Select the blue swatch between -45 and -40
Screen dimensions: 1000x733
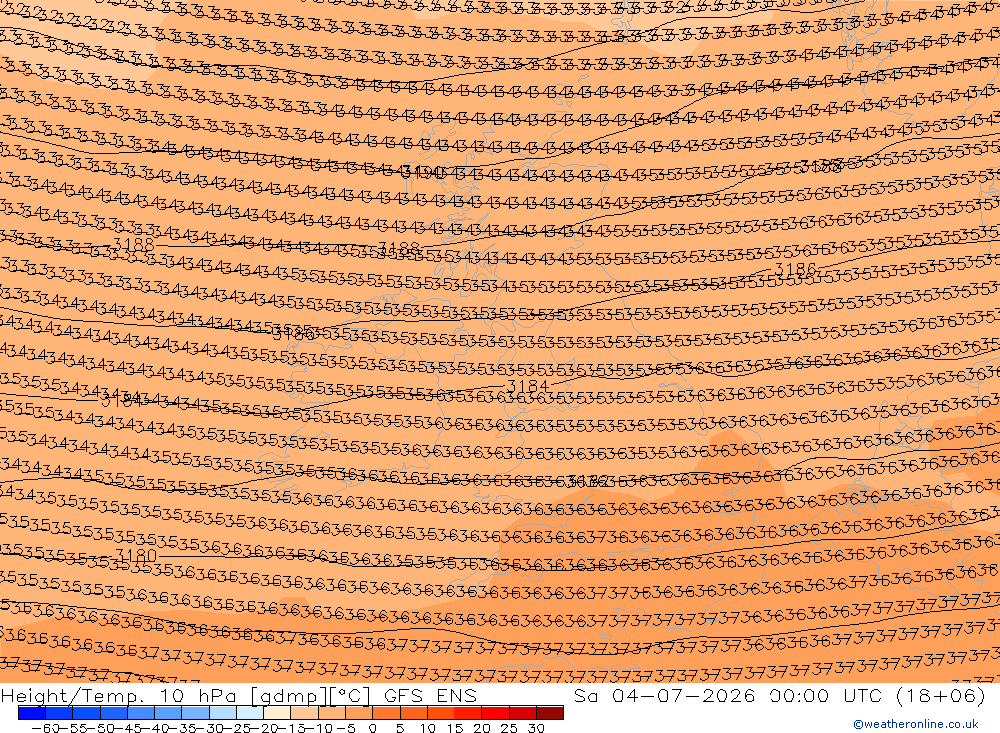tap(141, 713)
